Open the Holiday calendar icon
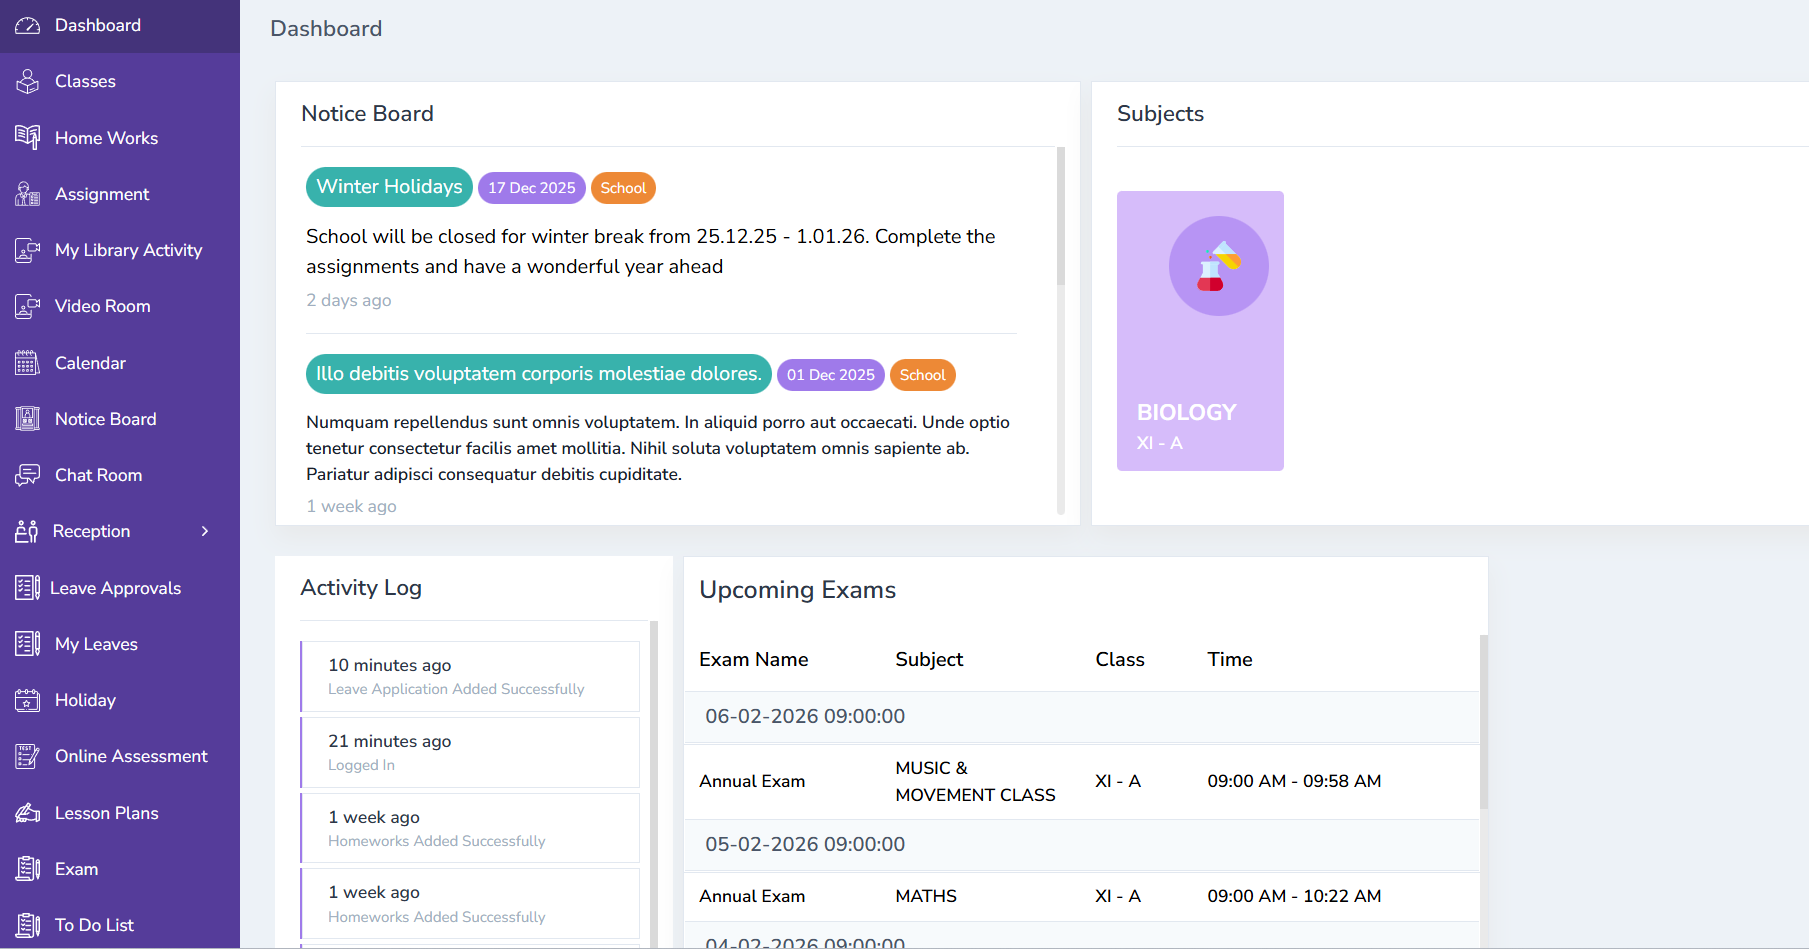 (x=28, y=699)
